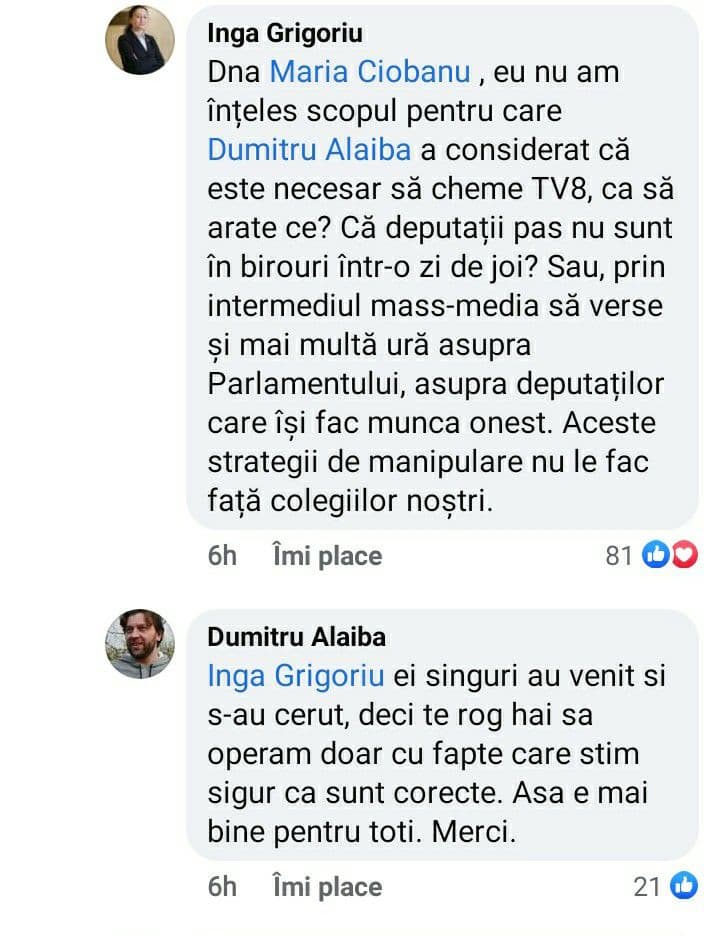
Task: Click the text 'Merci.' in Dumitru's reply
Action: (x=473, y=832)
